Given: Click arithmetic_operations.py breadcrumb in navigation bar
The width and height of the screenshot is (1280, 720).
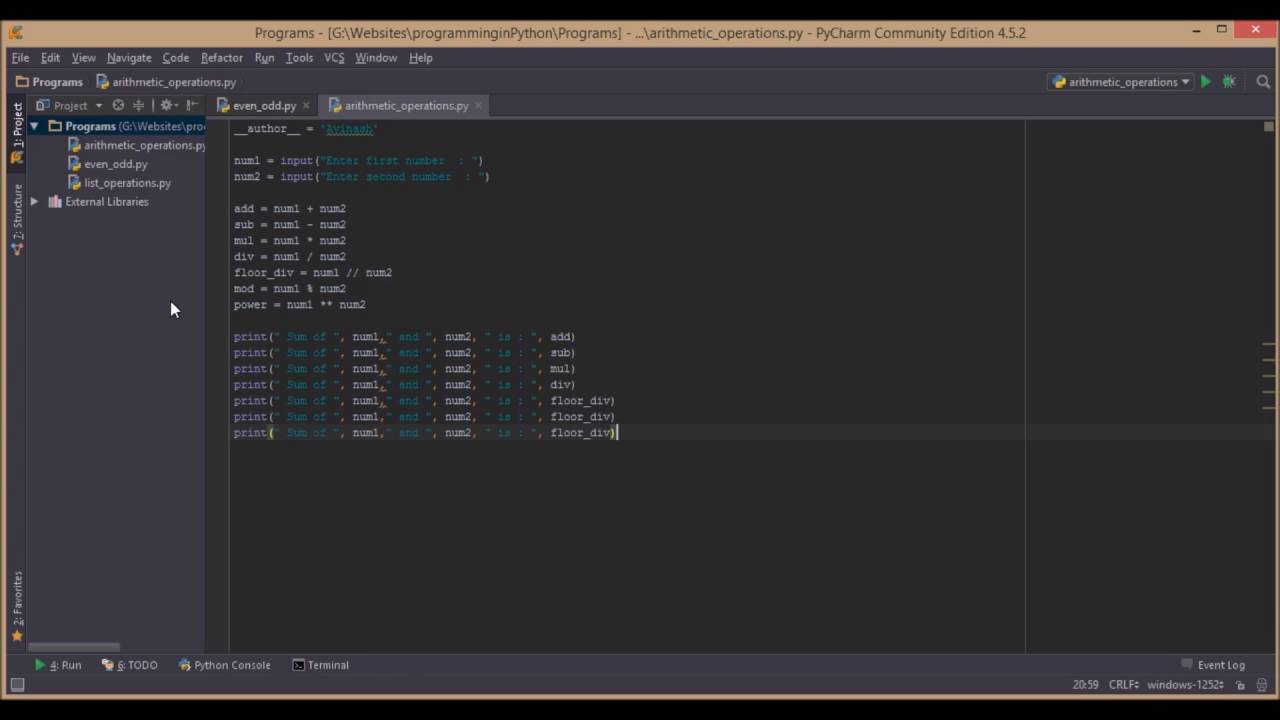Looking at the screenshot, I should tap(166, 82).
